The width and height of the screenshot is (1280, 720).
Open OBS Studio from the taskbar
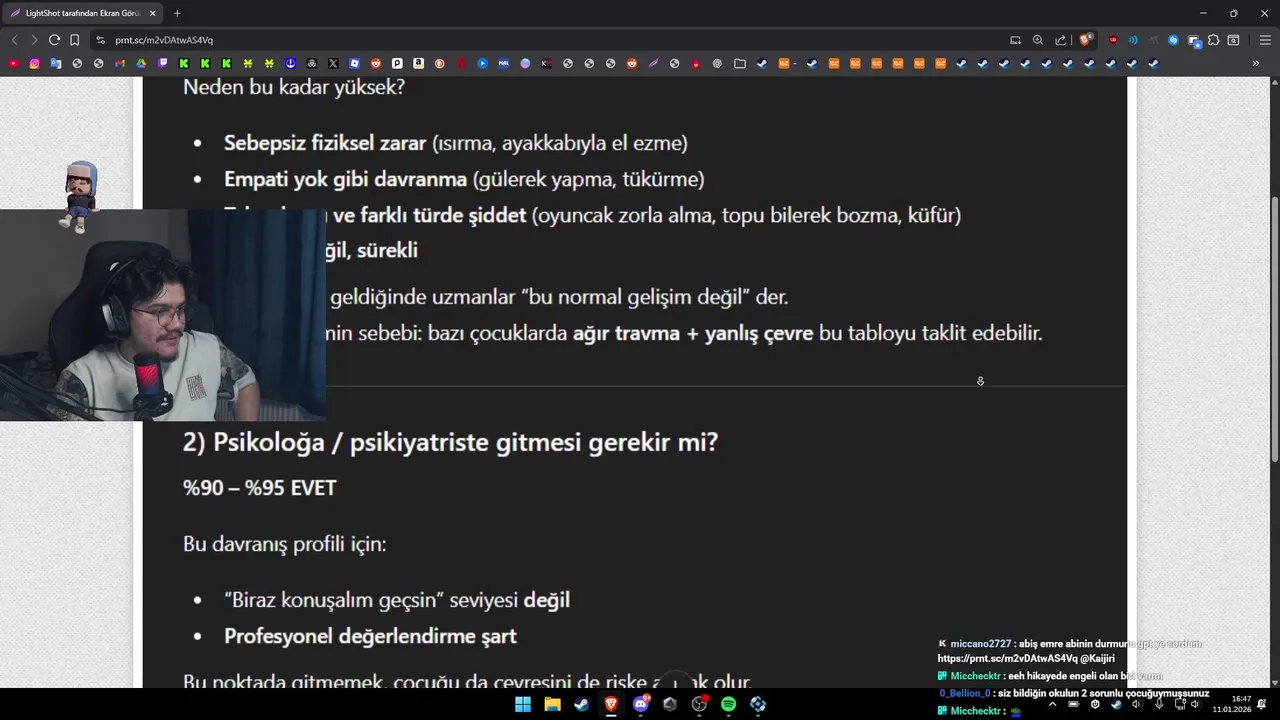699,704
